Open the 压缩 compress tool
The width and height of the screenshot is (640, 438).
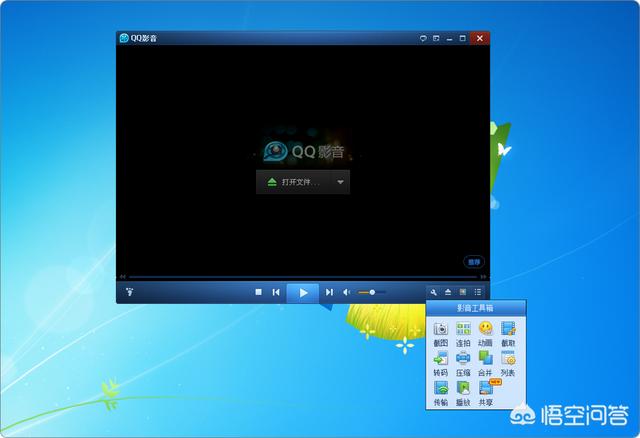point(463,364)
